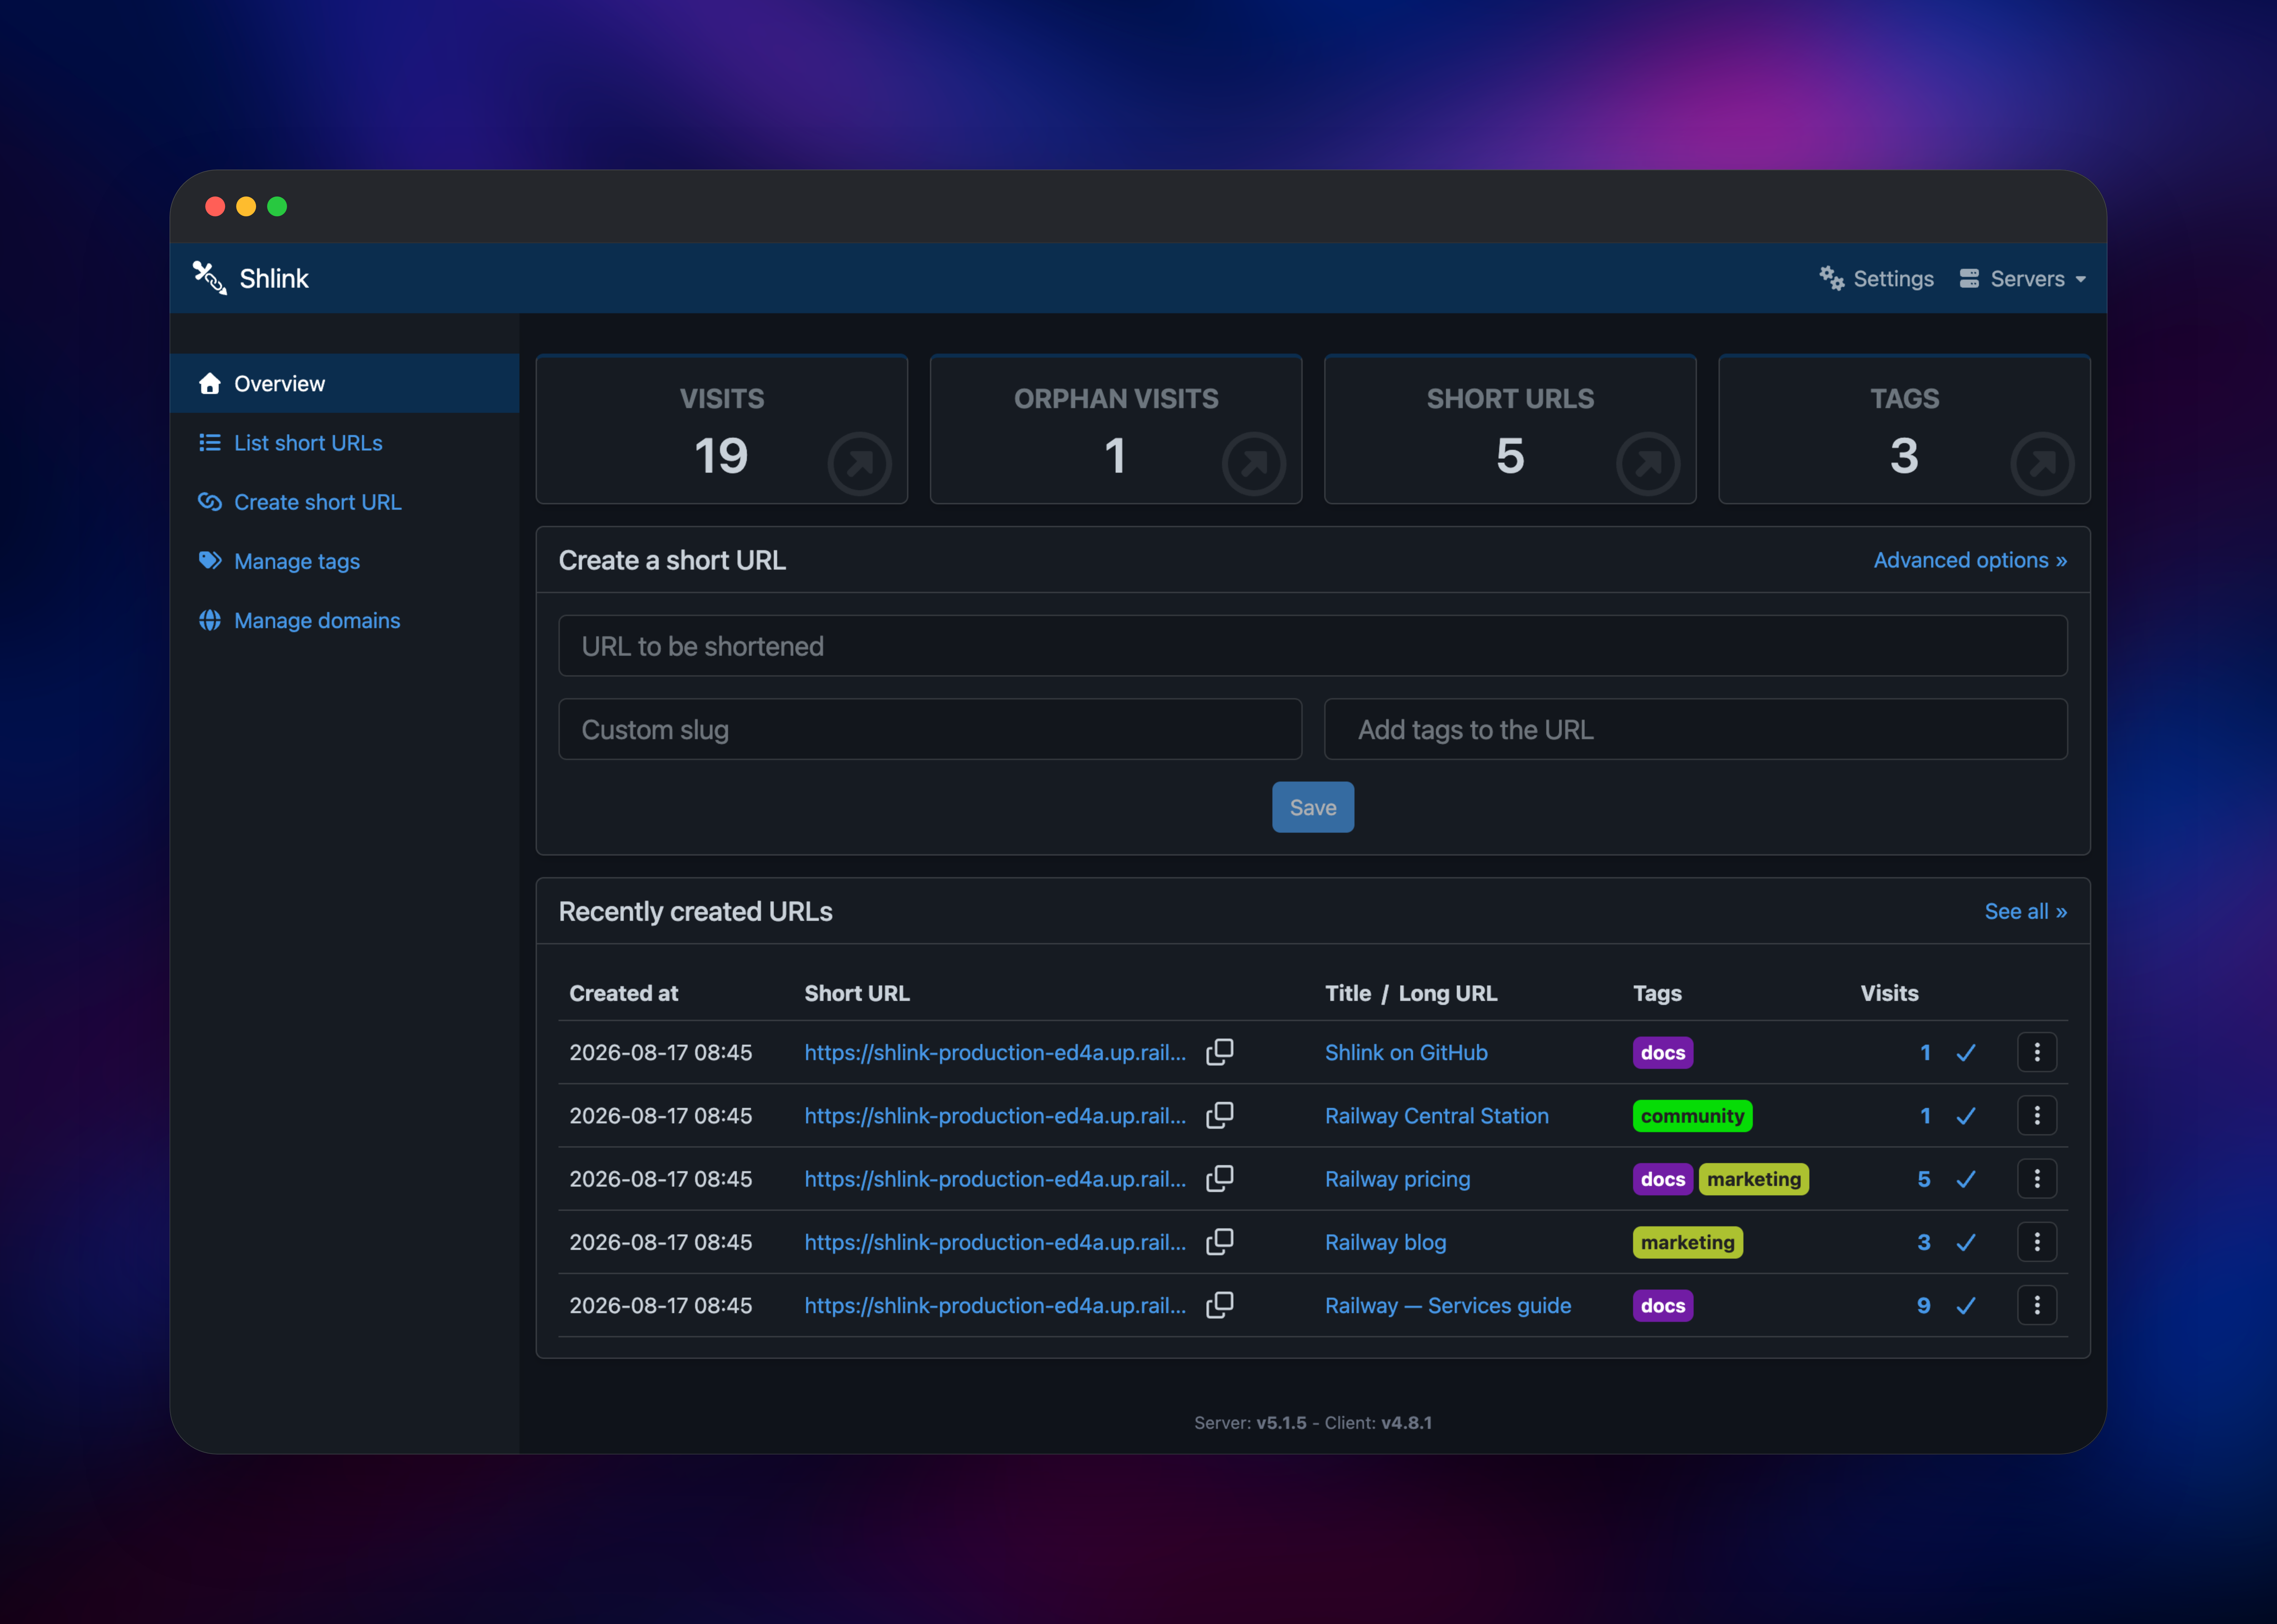Copy short URL for Shlink on GitHub
Screen dimensions: 2277x1624
click(1220, 1052)
